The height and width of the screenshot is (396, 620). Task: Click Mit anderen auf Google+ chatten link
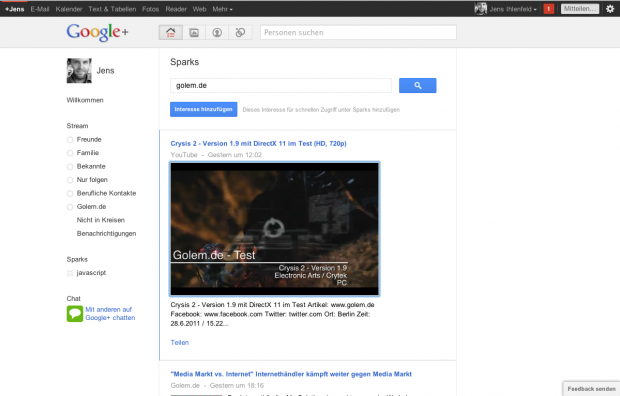coord(110,314)
